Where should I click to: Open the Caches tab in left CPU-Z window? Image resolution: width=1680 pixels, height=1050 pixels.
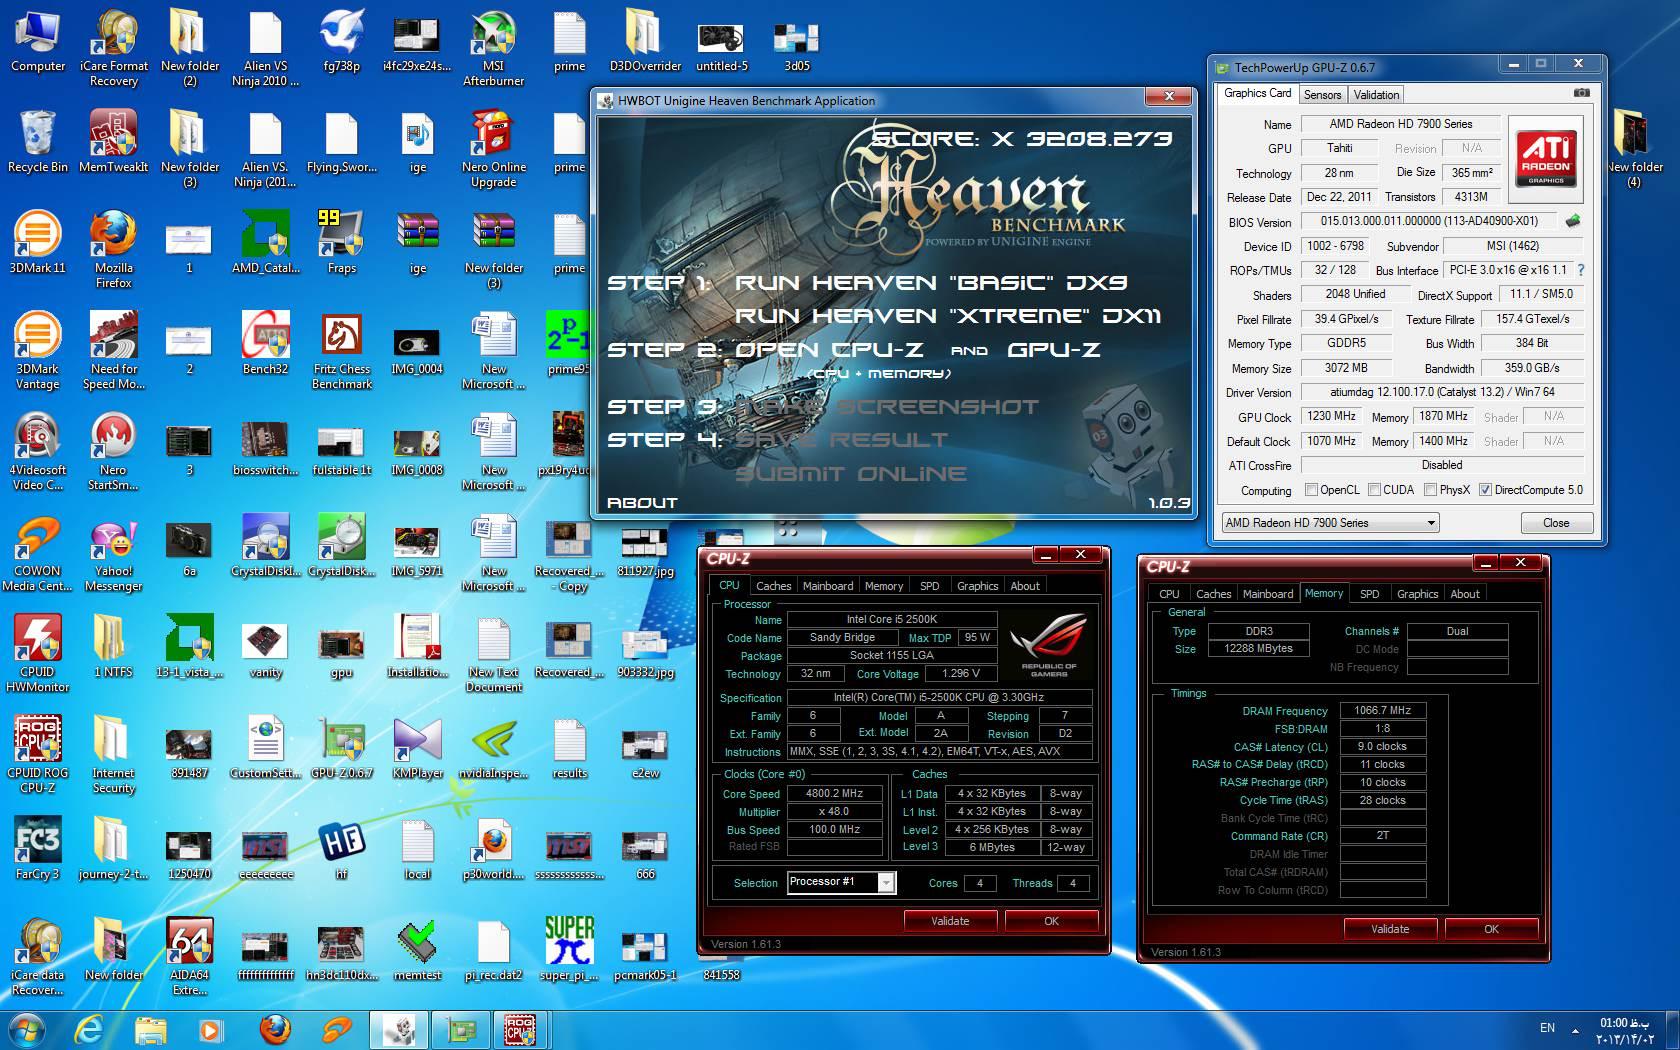coord(773,586)
